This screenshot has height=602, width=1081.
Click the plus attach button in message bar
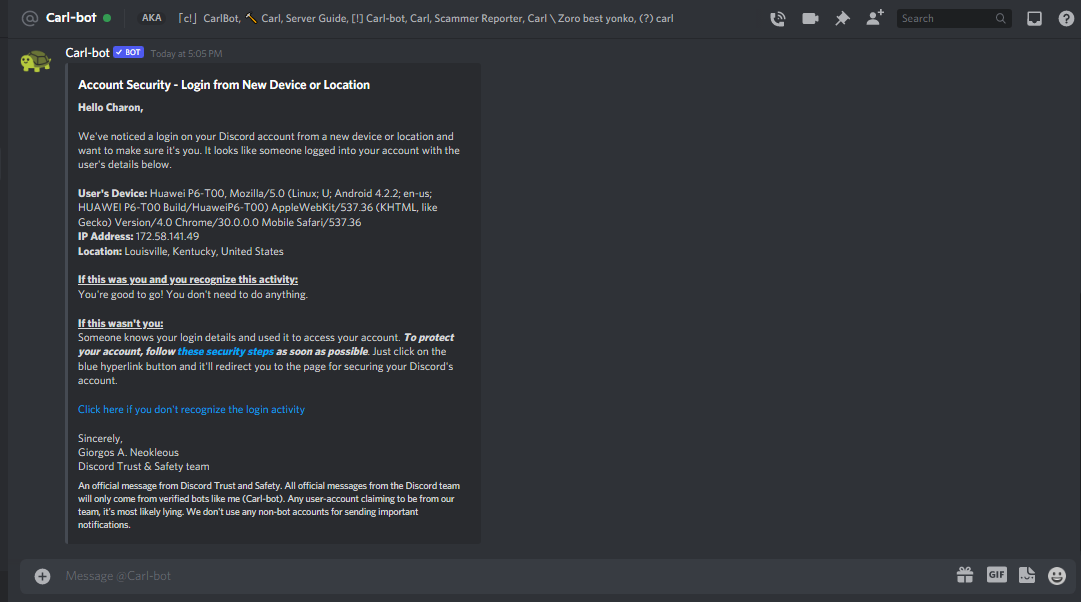coord(42,576)
